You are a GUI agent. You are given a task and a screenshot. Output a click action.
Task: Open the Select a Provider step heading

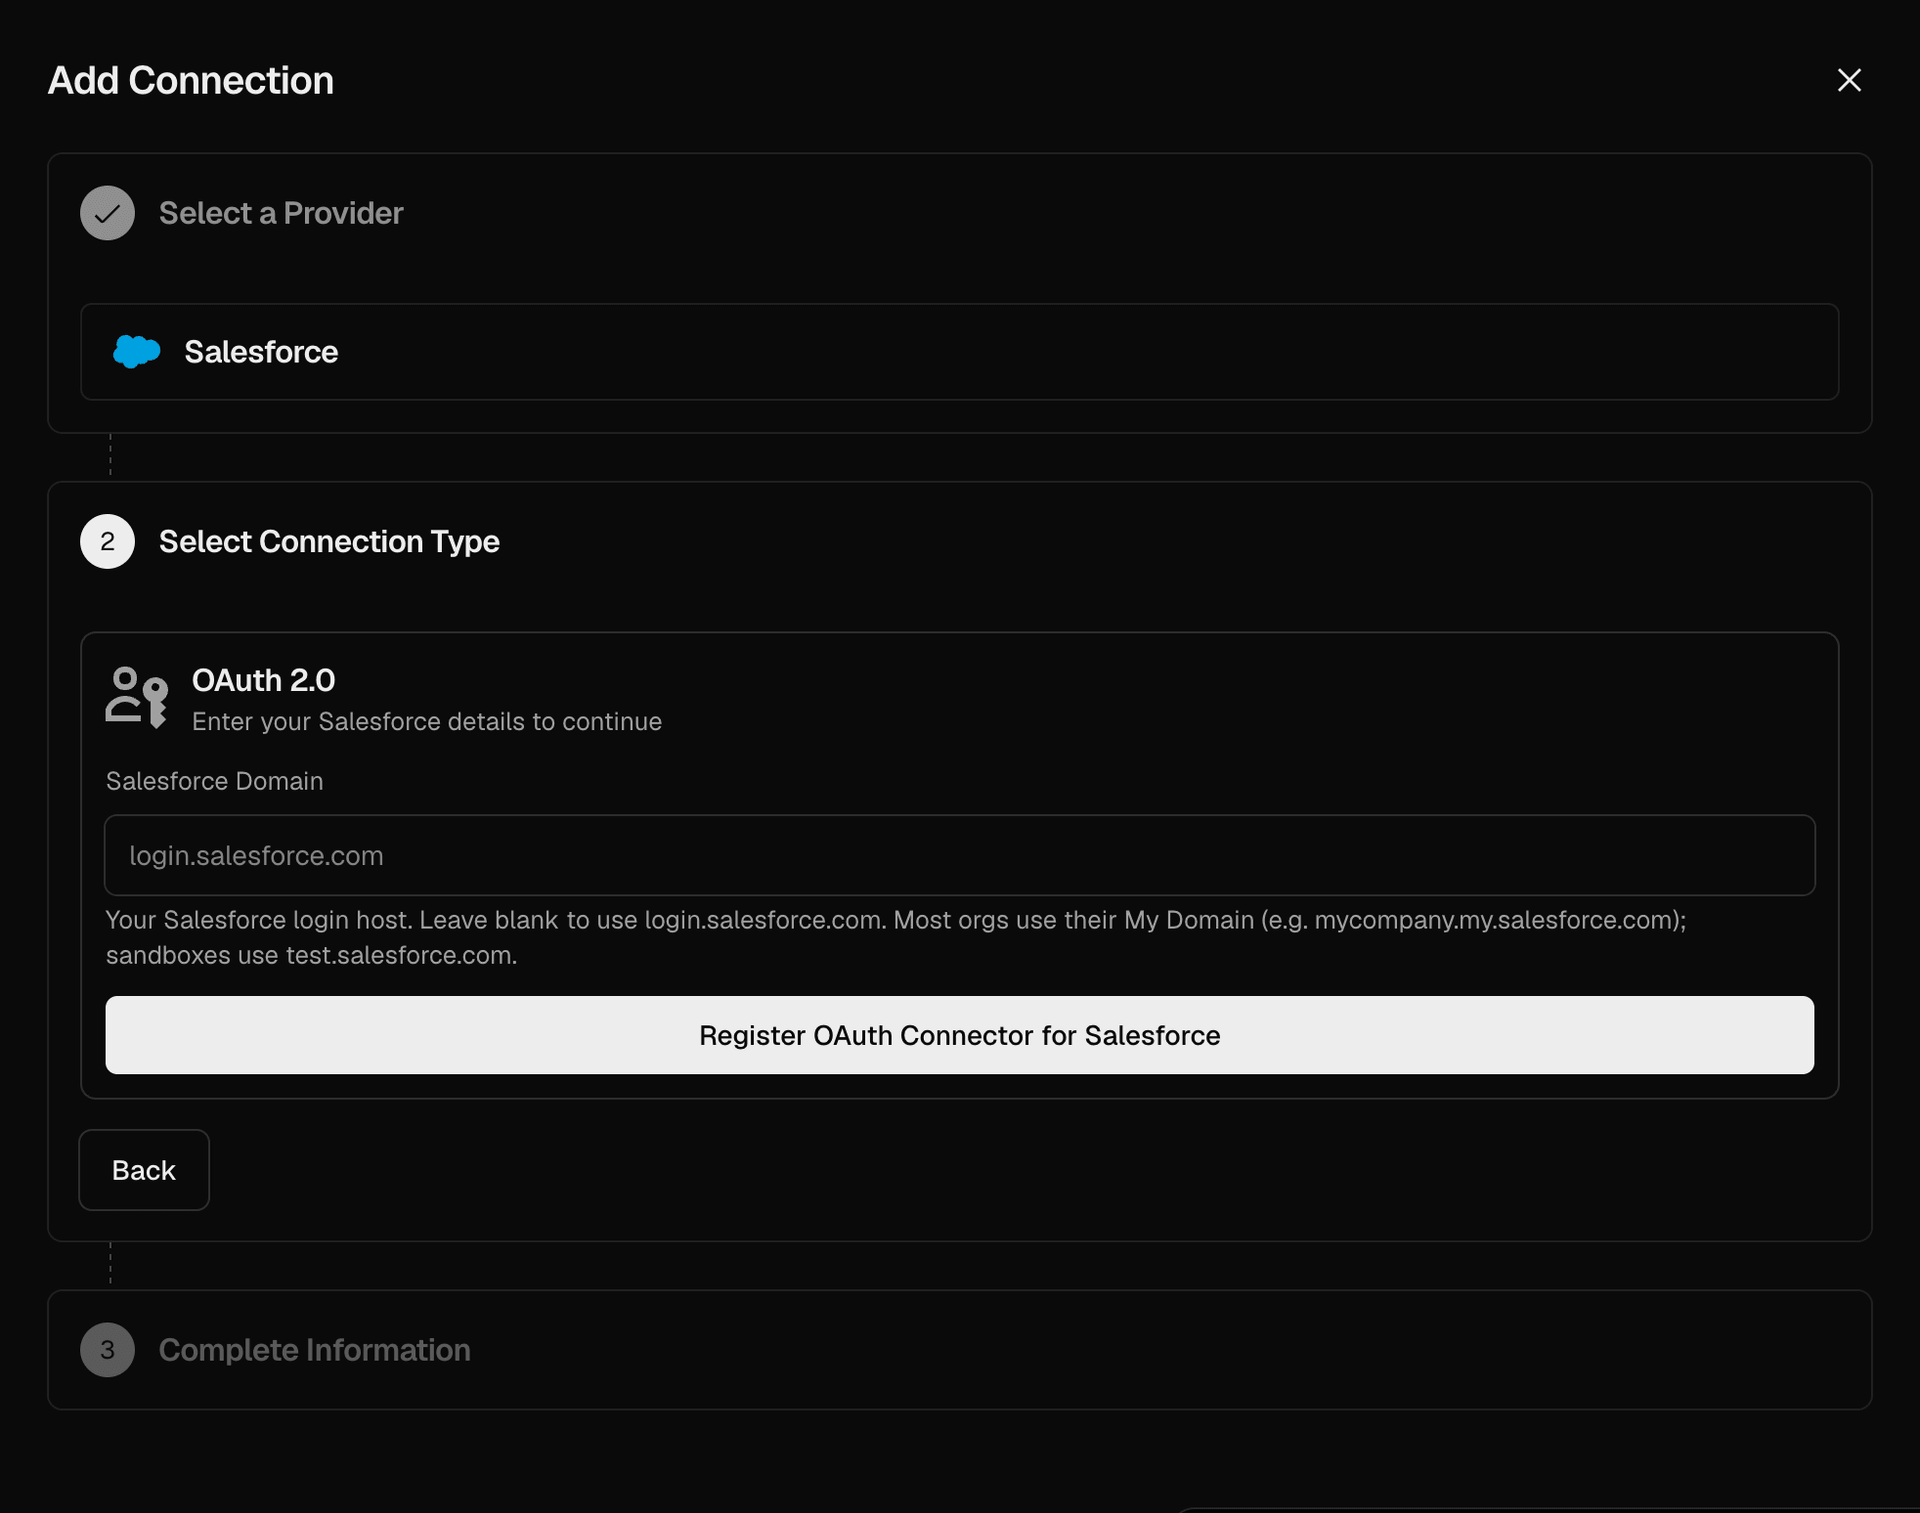point(281,213)
